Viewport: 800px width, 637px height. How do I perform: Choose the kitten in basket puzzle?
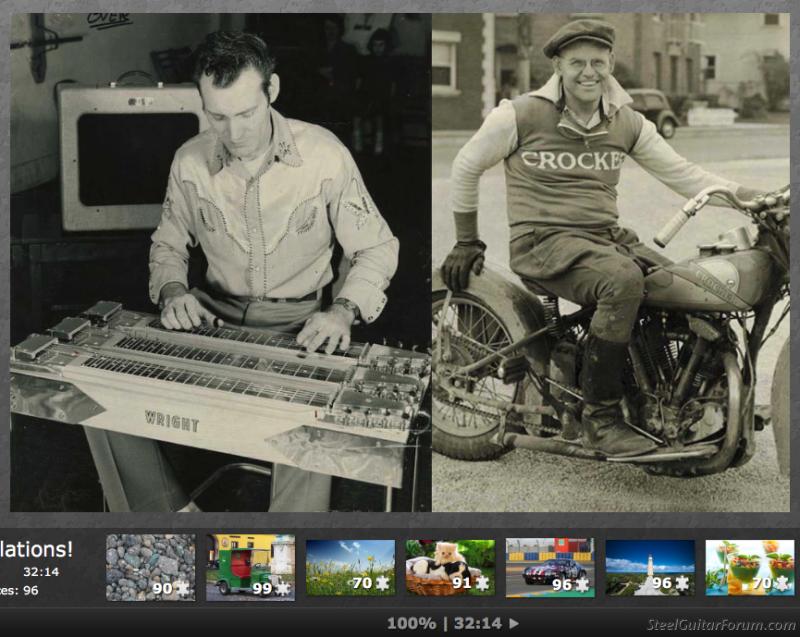(x=450, y=566)
